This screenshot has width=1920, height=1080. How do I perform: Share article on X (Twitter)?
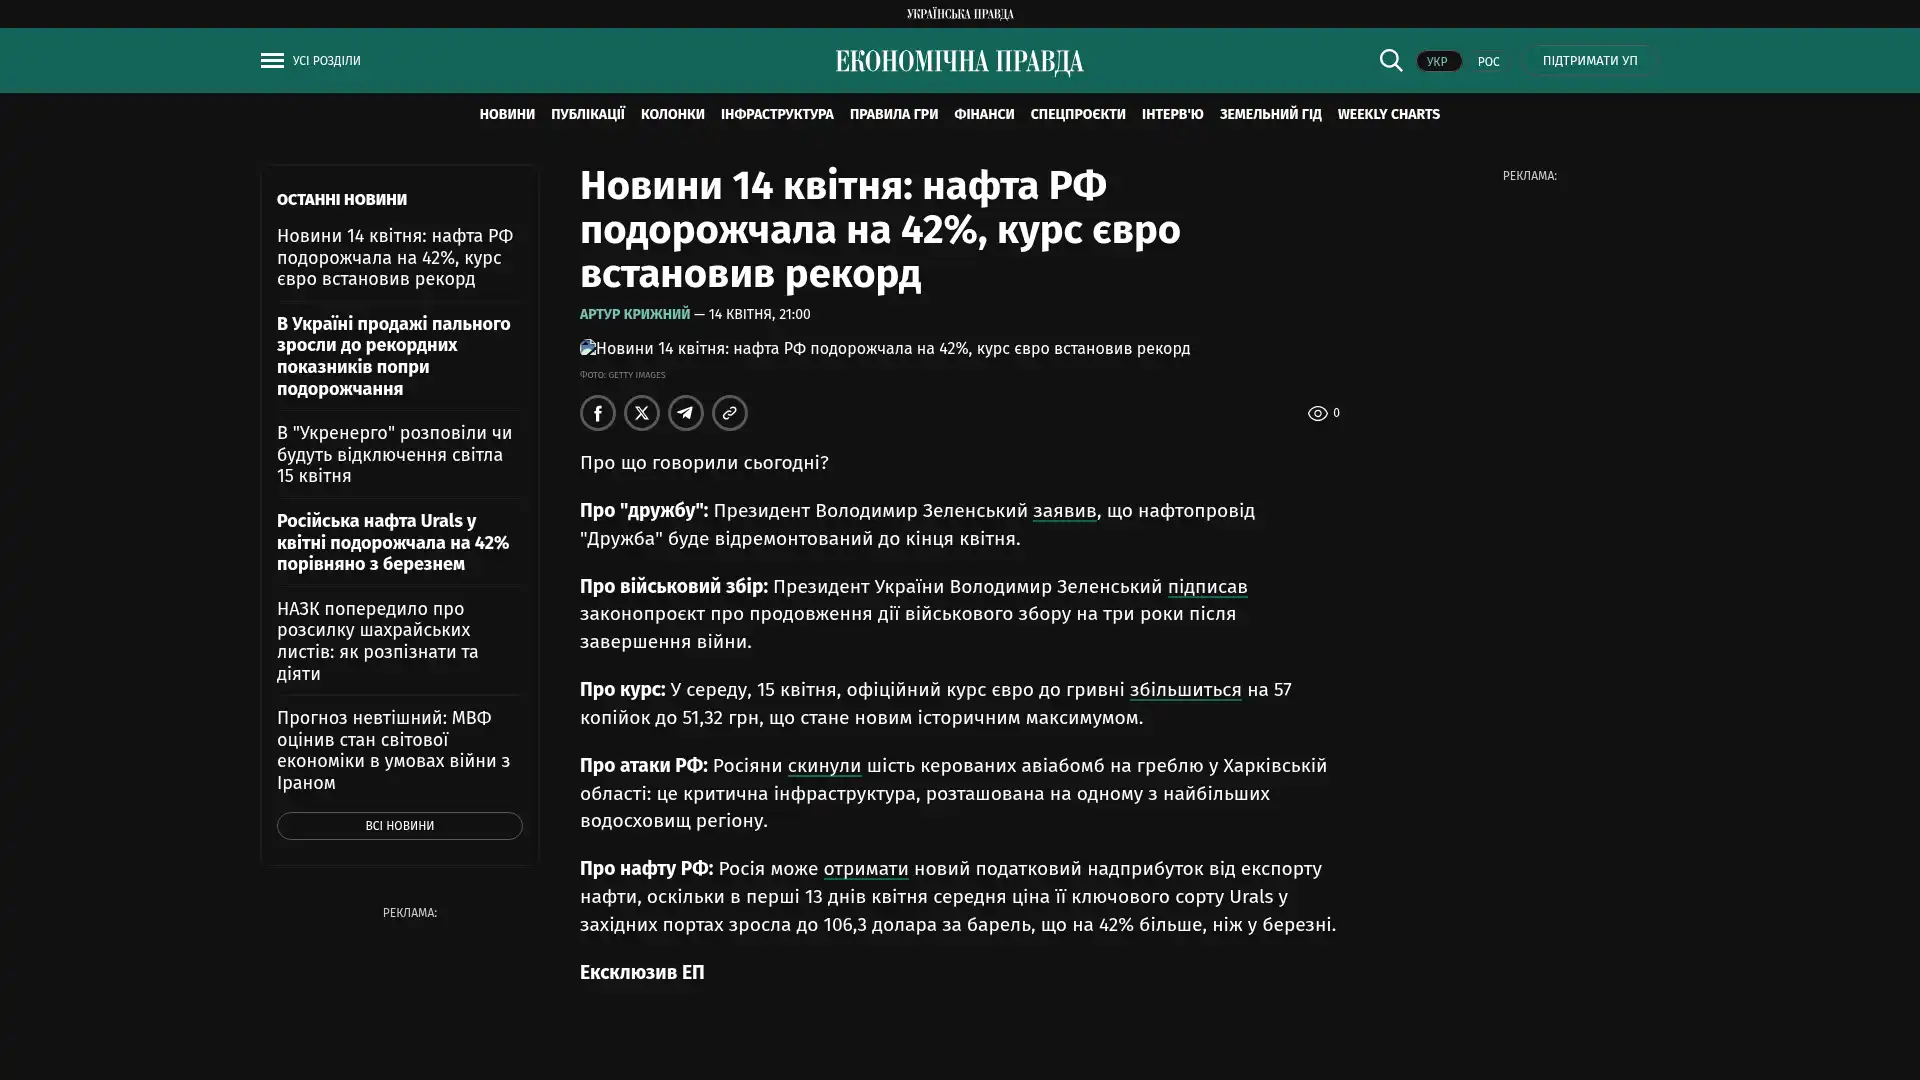(641, 413)
